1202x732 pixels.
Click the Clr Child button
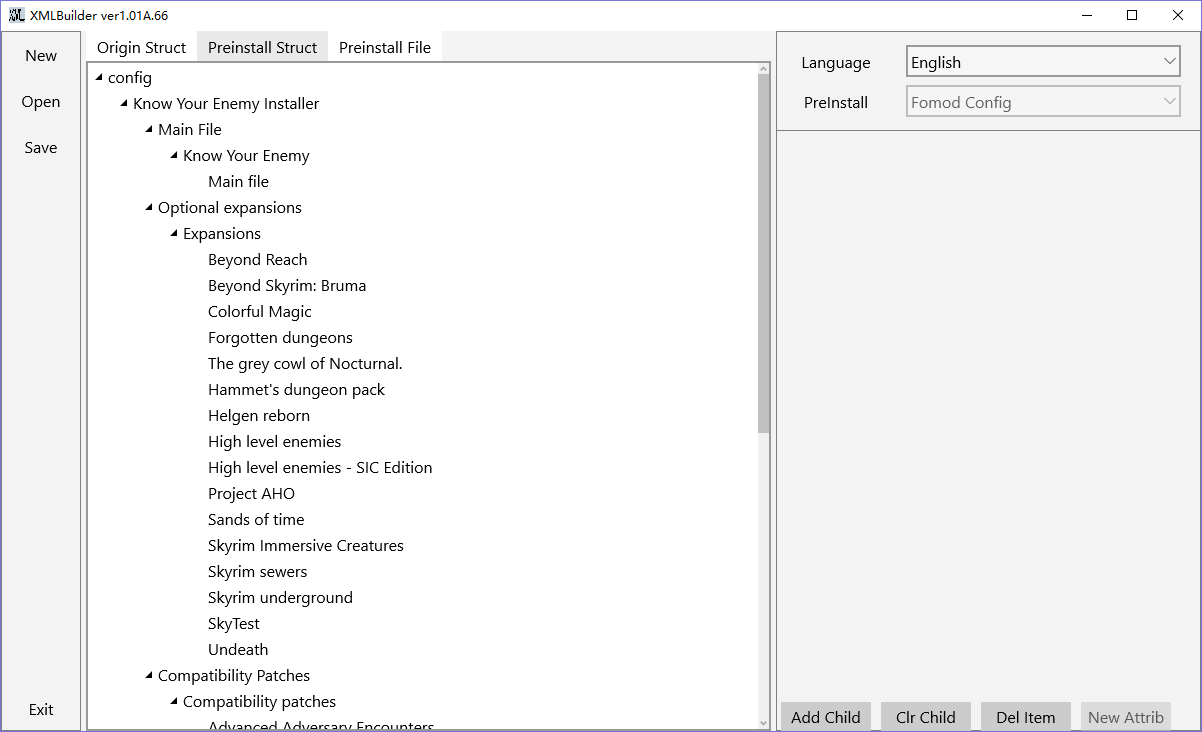point(926,717)
